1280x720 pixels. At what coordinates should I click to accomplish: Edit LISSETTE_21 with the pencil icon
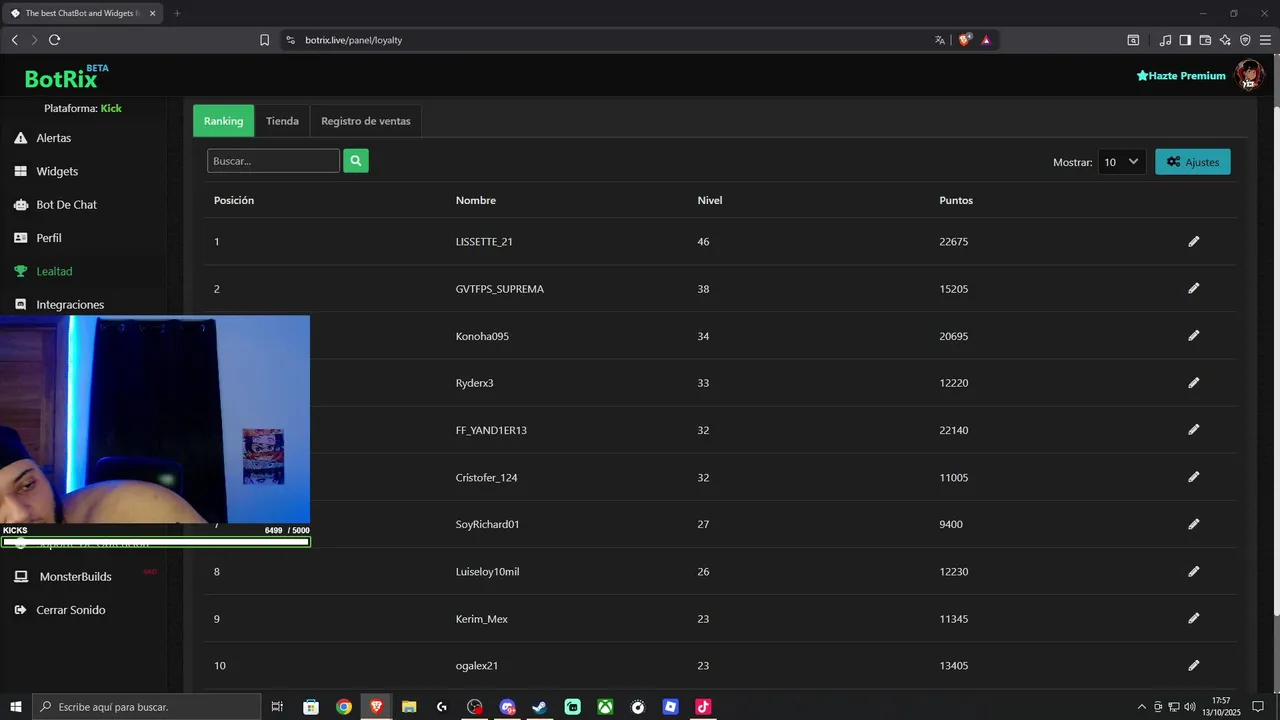pyautogui.click(x=1193, y=241)
